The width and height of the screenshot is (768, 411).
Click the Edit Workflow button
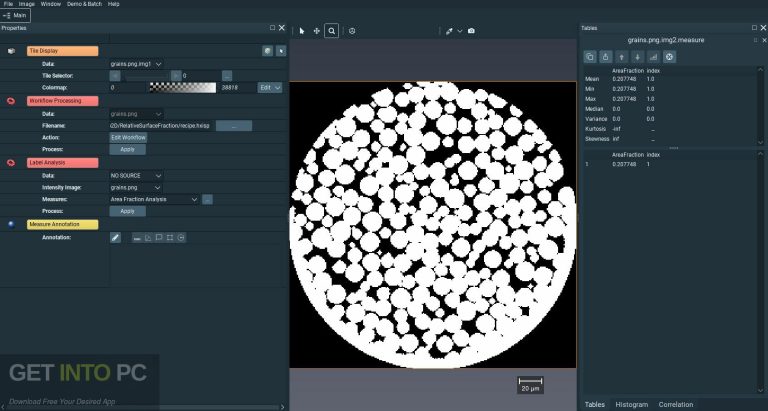(128, 137)
